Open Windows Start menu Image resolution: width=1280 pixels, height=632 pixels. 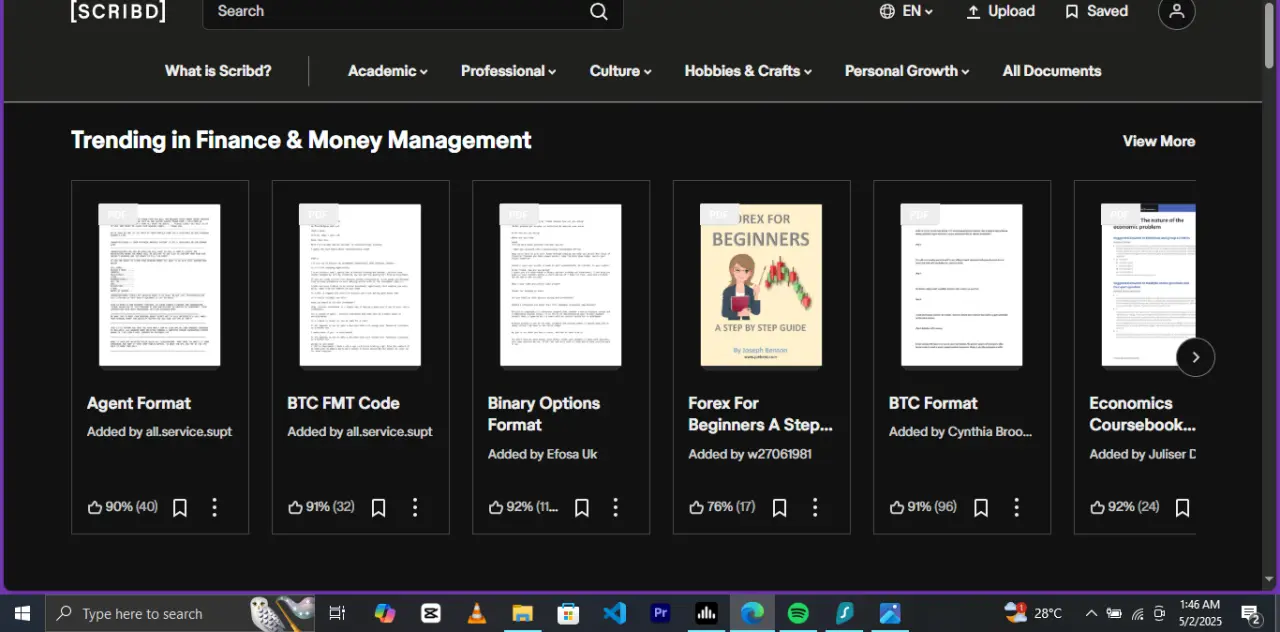[22, 613]
